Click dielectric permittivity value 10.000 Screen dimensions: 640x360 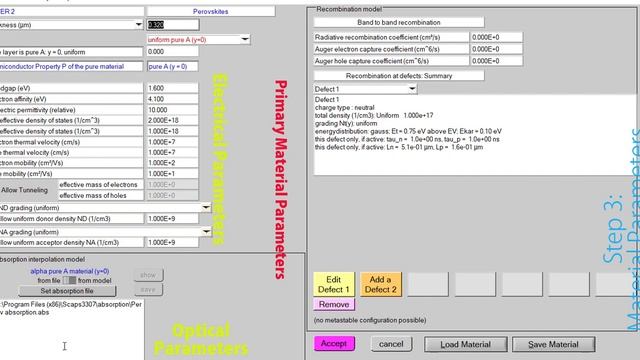(x=172, y=110)
